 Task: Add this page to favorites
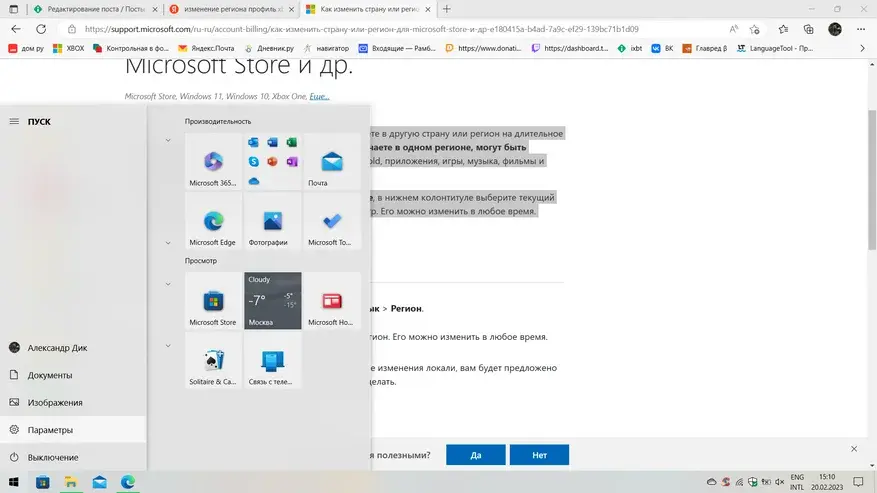tap(755, 29)
